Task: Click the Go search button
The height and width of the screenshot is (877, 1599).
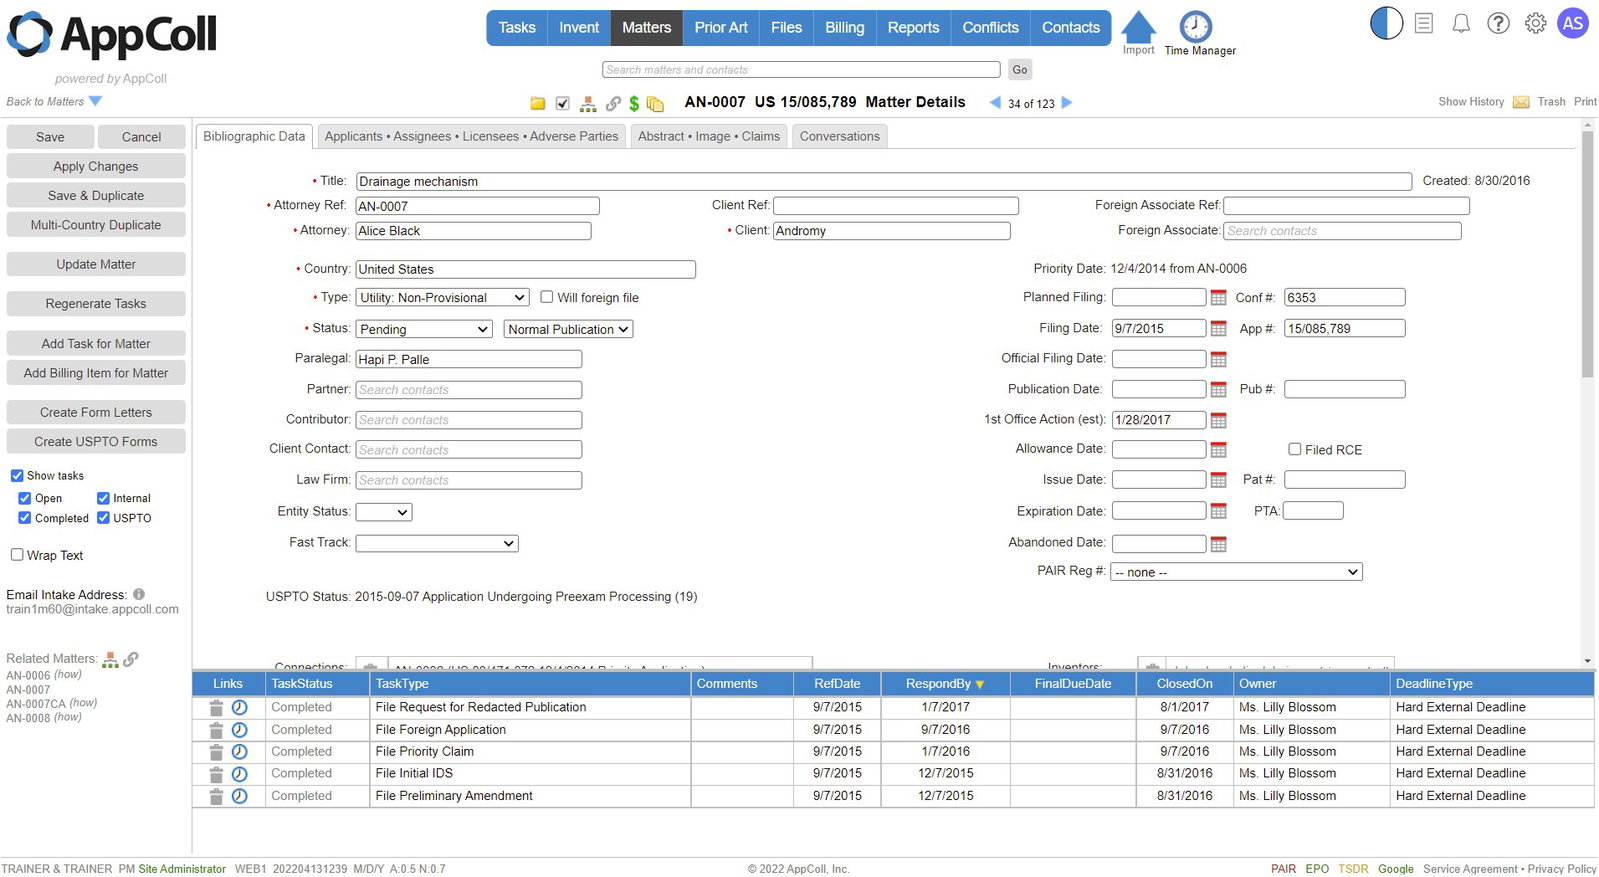Action: [x=1019, y=70]
